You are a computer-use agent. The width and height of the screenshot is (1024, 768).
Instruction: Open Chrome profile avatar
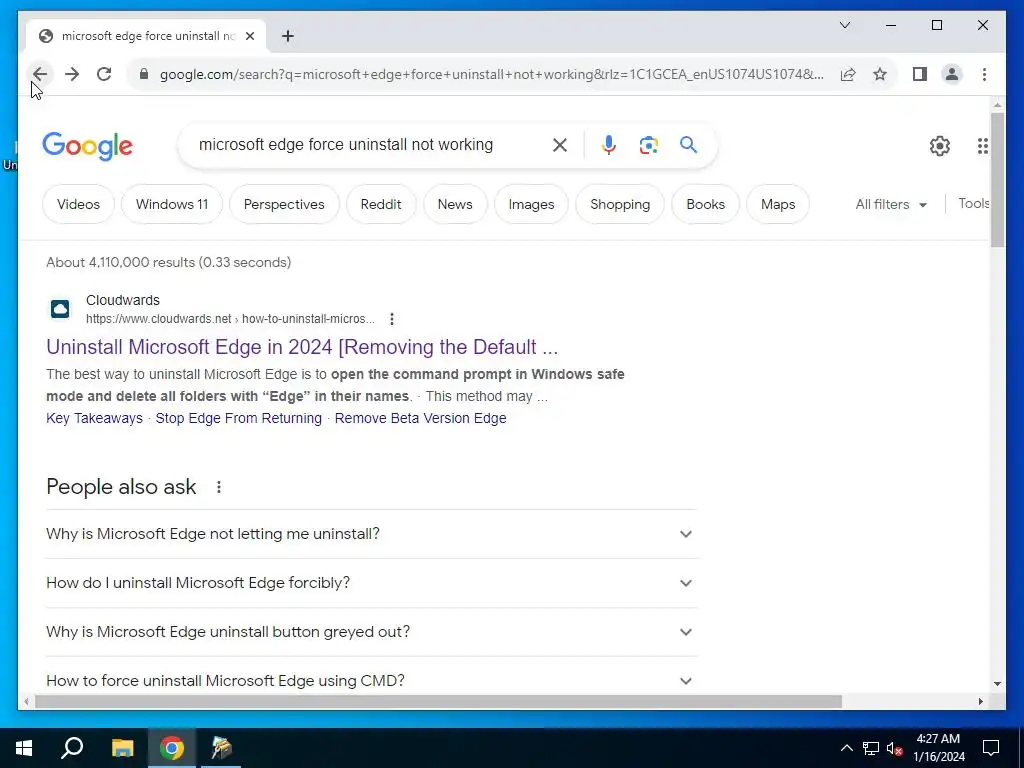(x=952, y=74)
